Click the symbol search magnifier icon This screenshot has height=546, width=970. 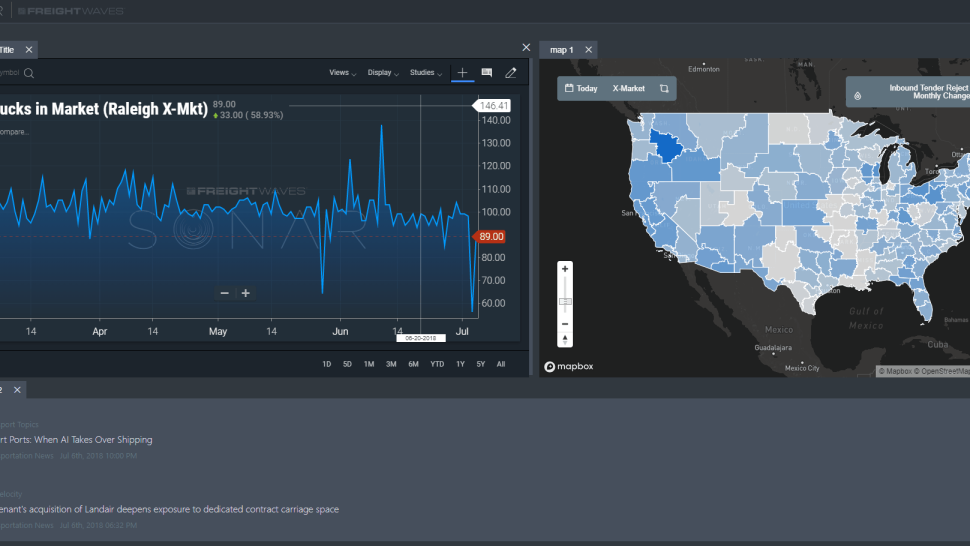pyautogui.click(x=29, y=73)
